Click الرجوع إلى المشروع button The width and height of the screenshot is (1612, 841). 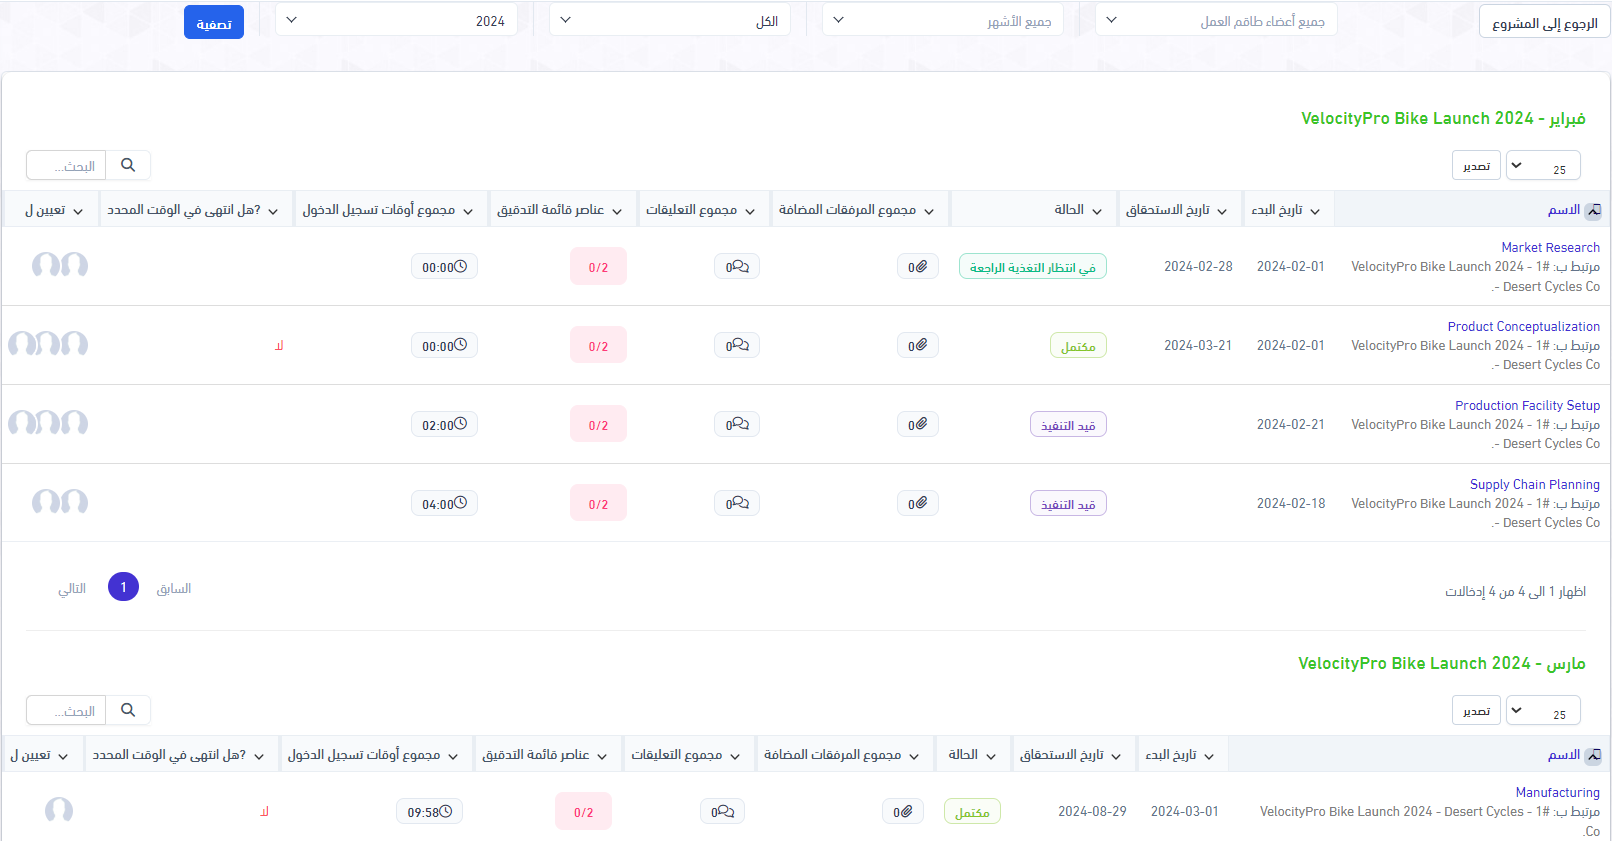point(1543,23)
